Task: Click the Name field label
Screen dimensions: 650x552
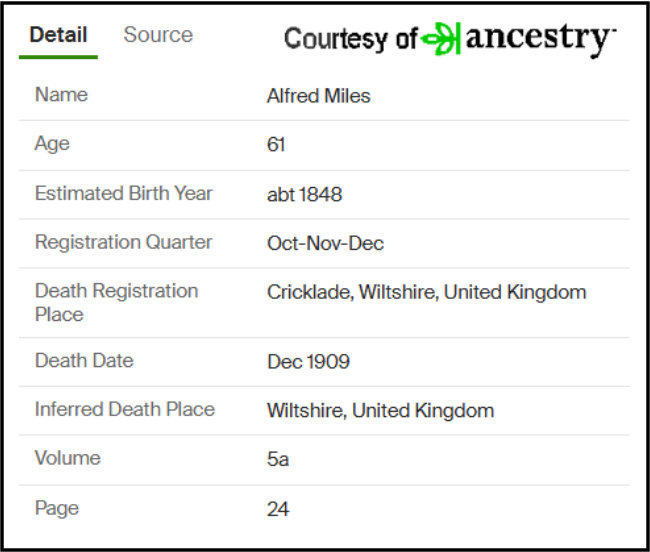Action: 61,95
